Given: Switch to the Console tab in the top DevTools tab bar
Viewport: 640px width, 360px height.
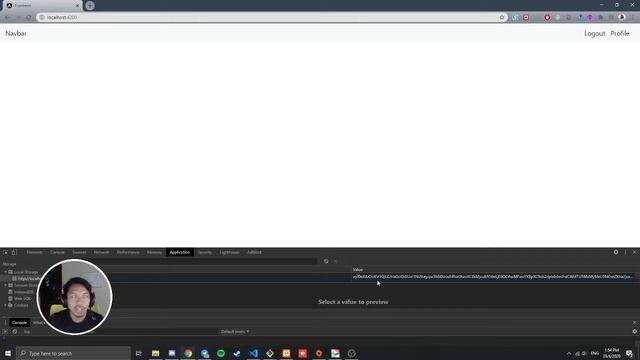Looking at the screenshot, I should coord(57,252).
